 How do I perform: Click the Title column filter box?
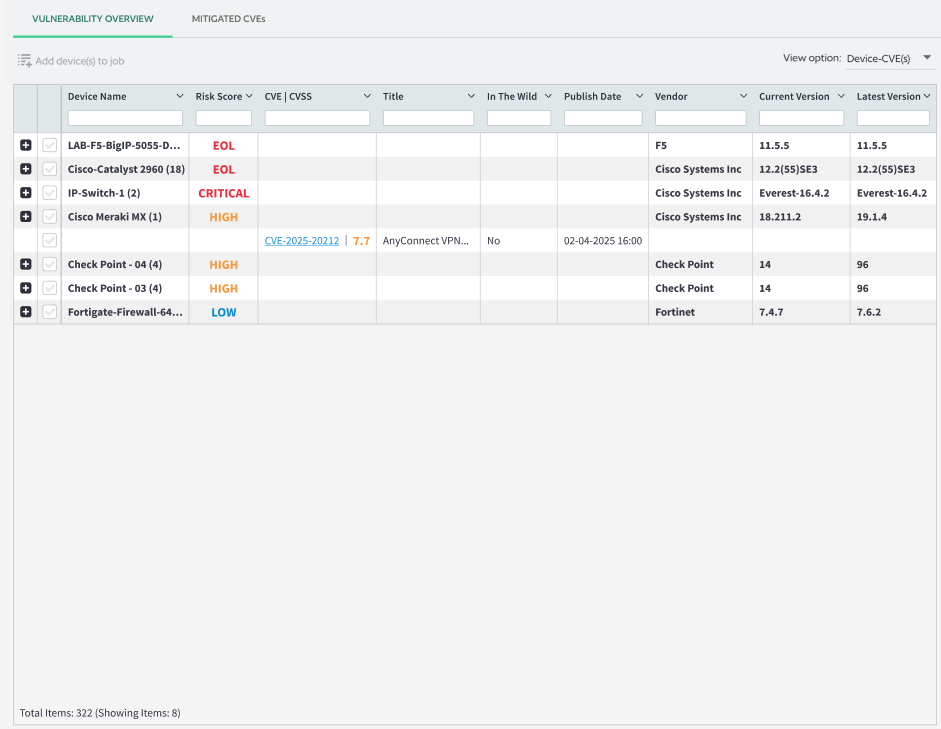coord(428,118)
